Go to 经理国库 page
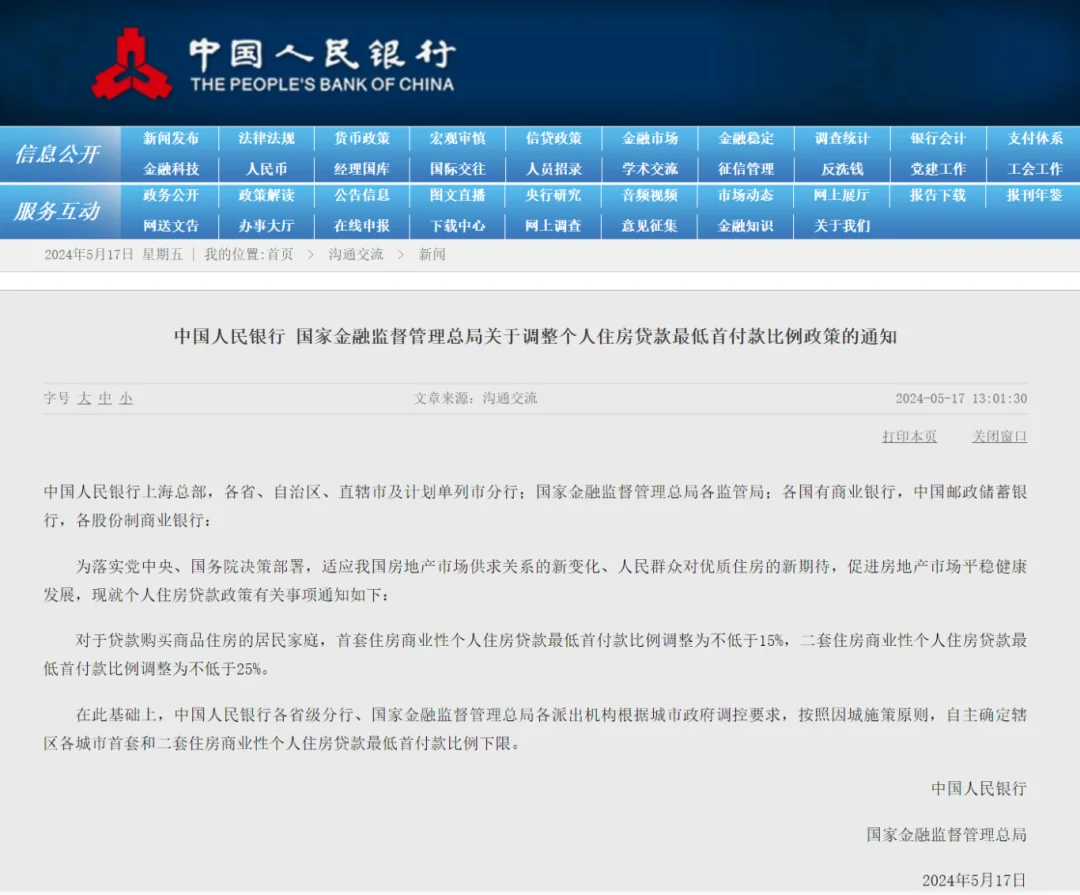Image resolution: width=1080 pixels, height=895 pixels. [362, 169]
